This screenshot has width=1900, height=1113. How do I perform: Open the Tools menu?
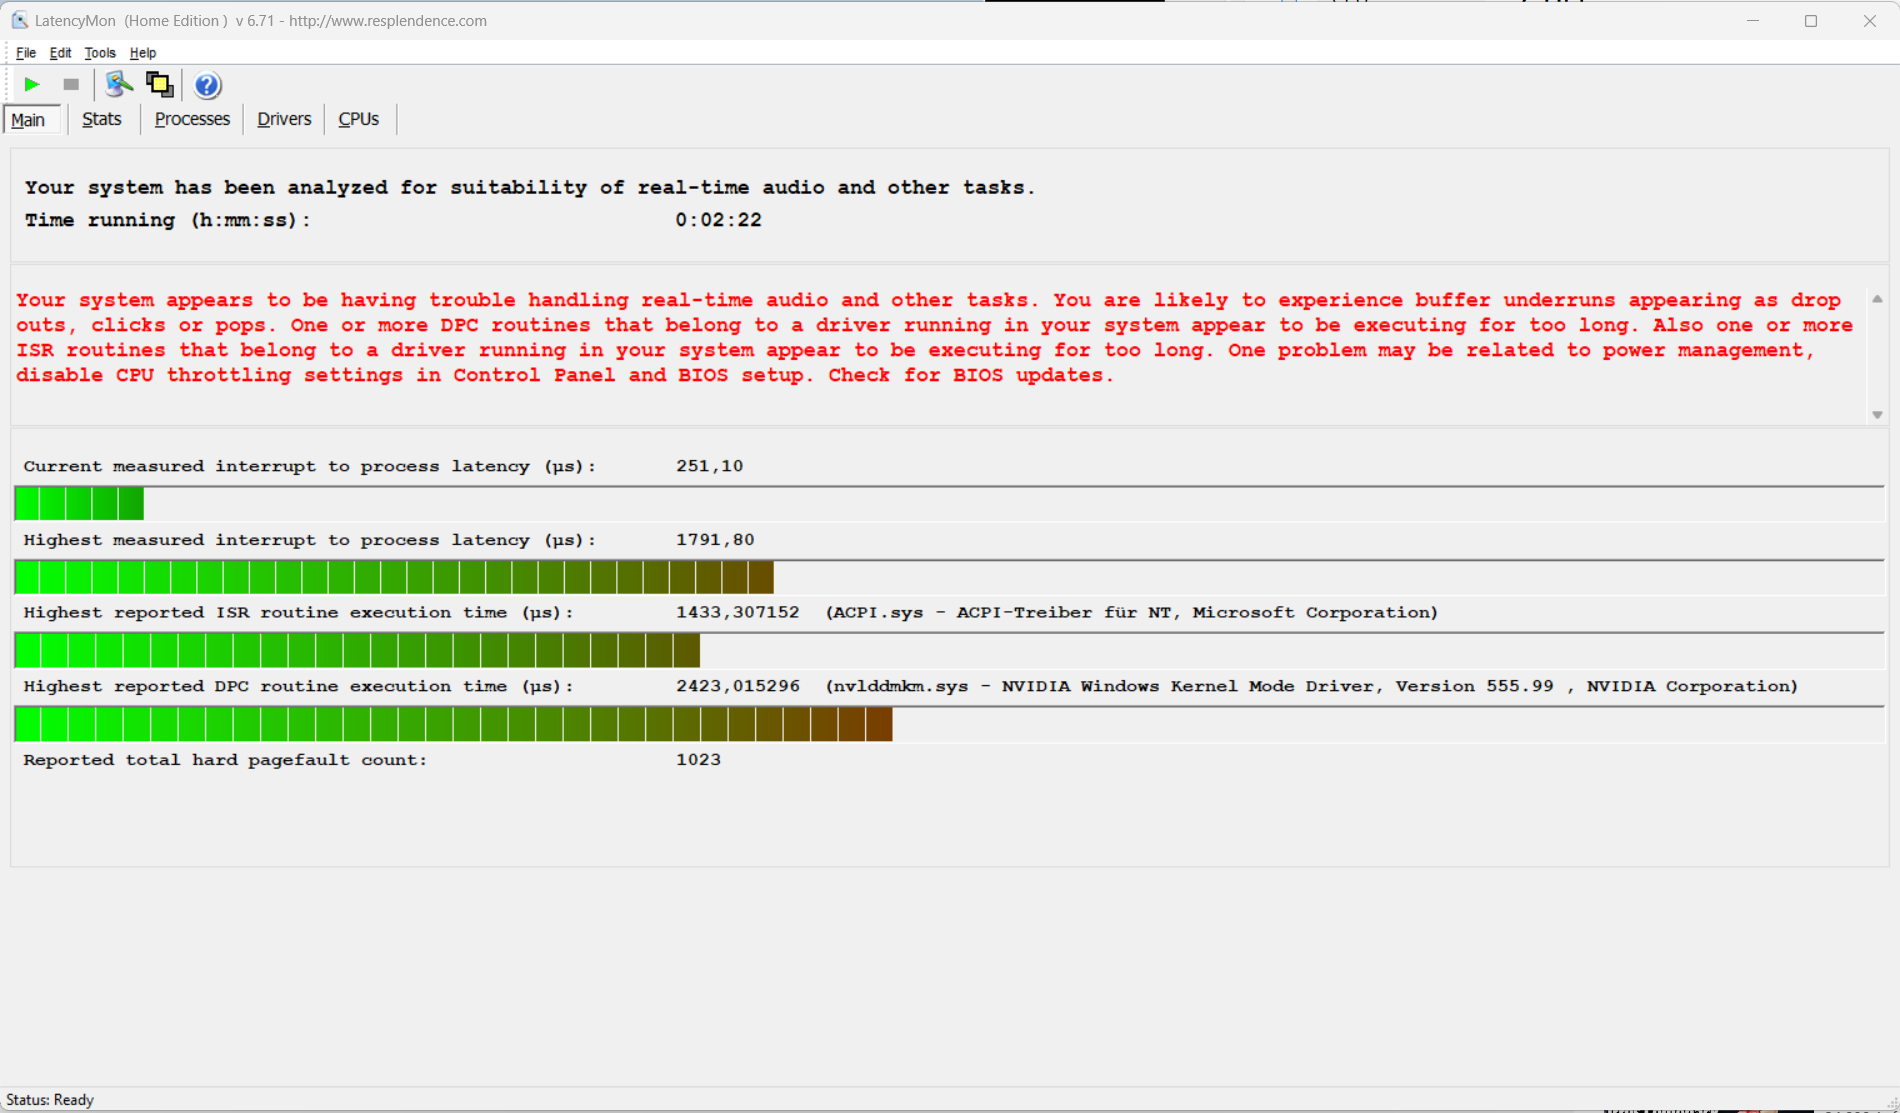(99, 53)
